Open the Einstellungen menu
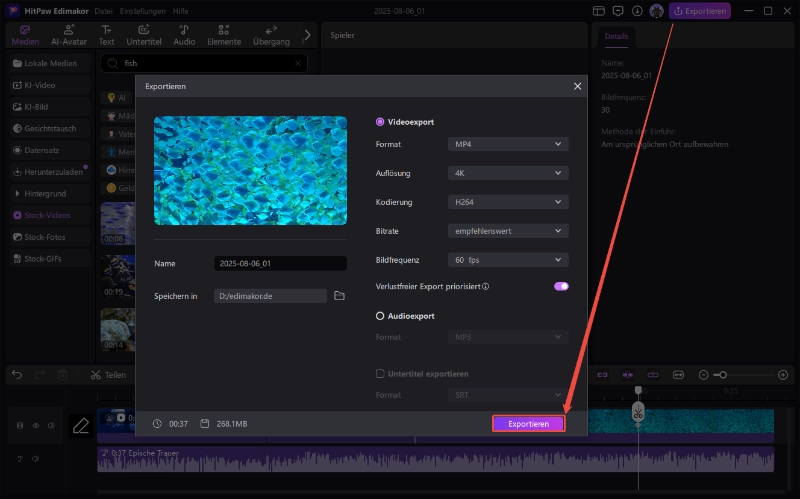This screenshot has width=800, height=499. [x=142, y=11]
